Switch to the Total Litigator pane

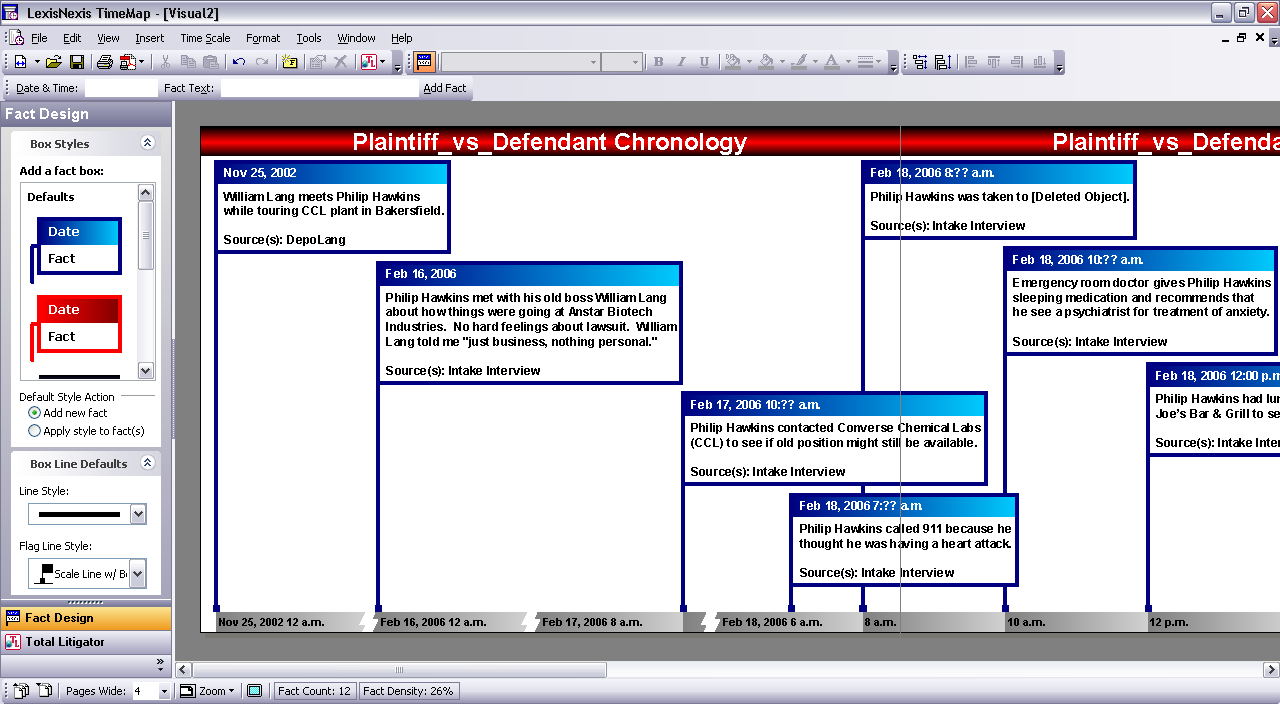point(64,642)
